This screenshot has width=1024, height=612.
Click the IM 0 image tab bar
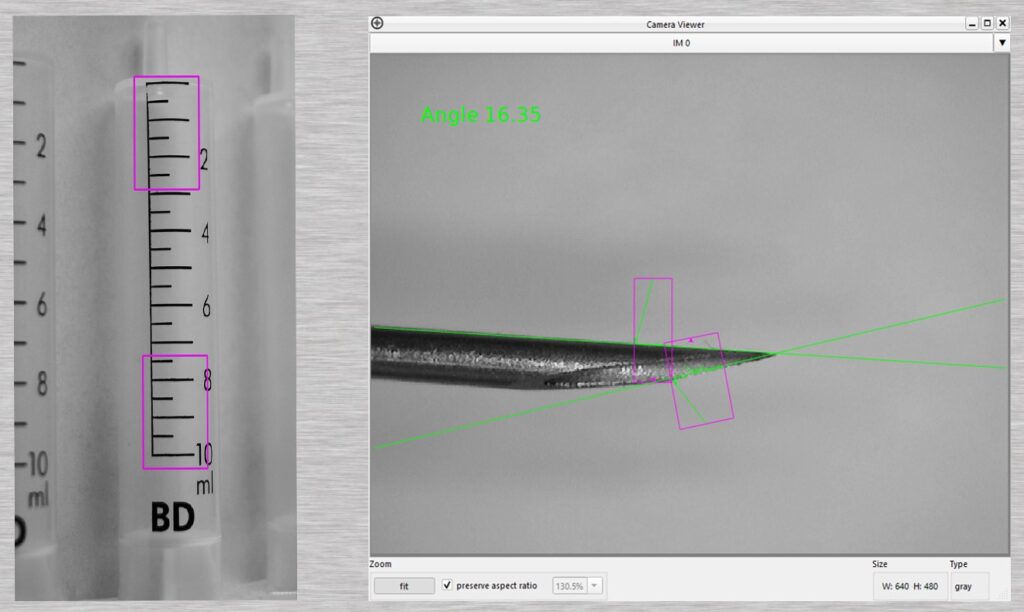pos(680,43)
